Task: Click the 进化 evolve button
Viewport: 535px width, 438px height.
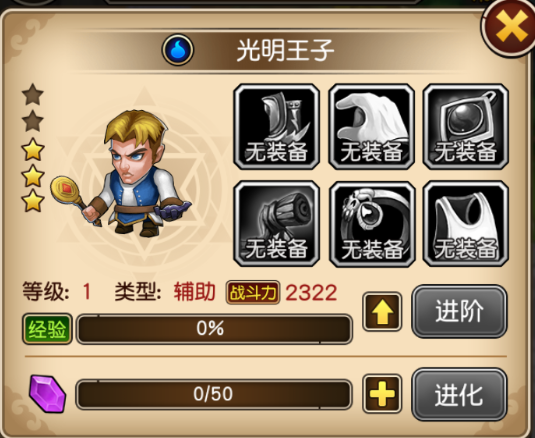Action: click(x=459, y=394)
